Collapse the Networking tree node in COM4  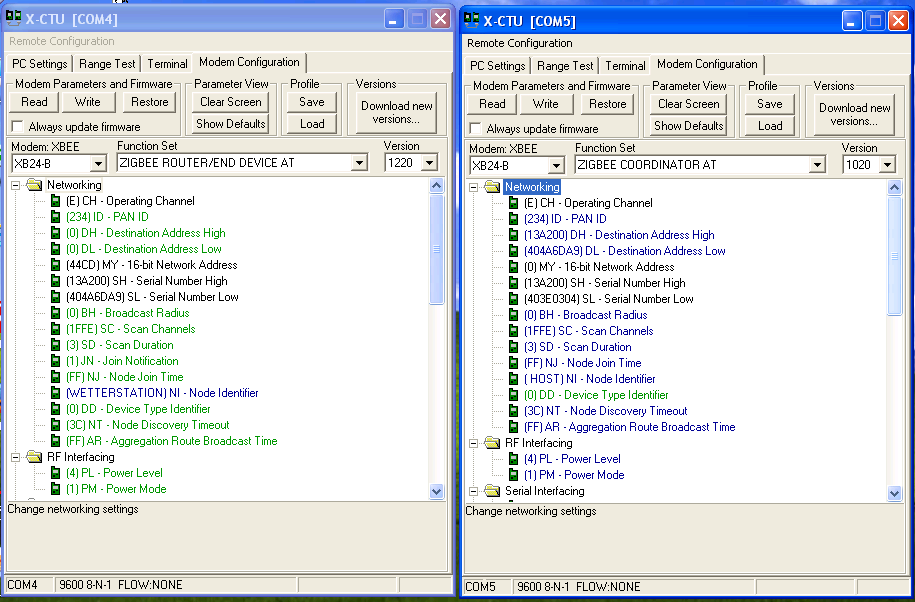point(16,186)
